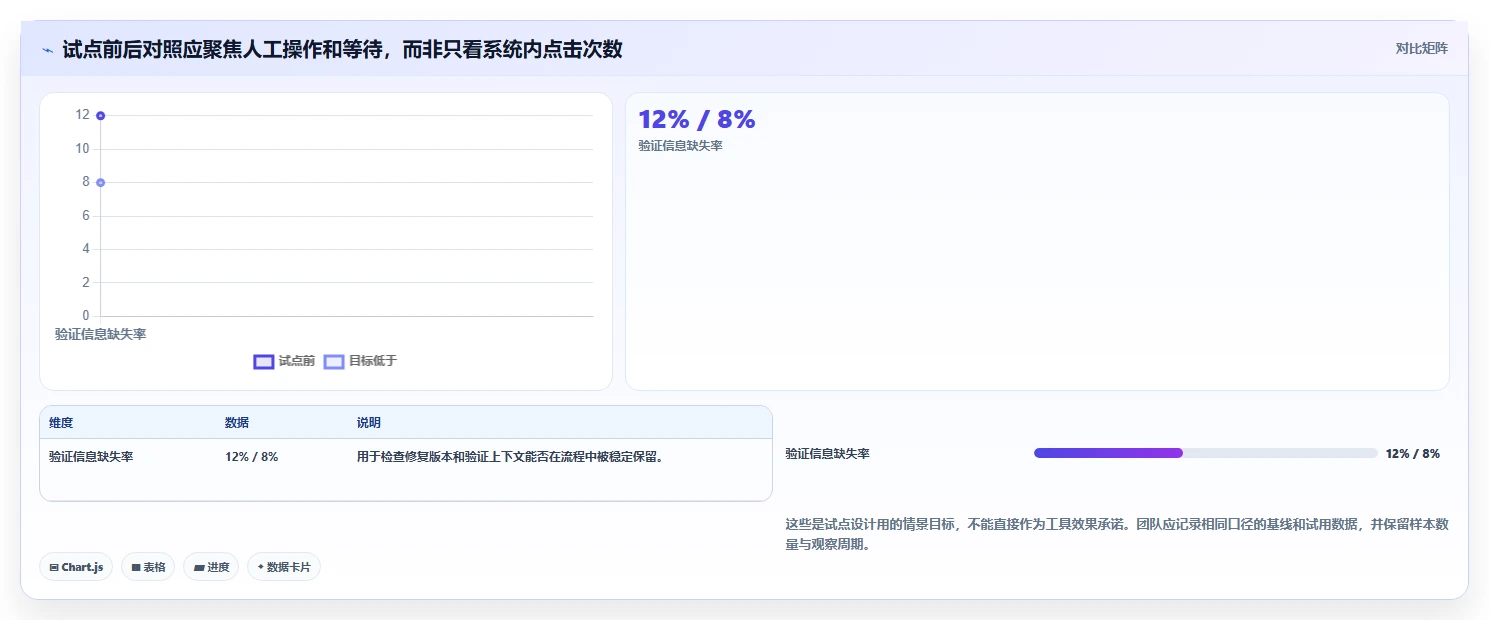Click the 对比矩阵 label in header
Viewport: 1489px width, 620px height.
(x=1421, y=48)
